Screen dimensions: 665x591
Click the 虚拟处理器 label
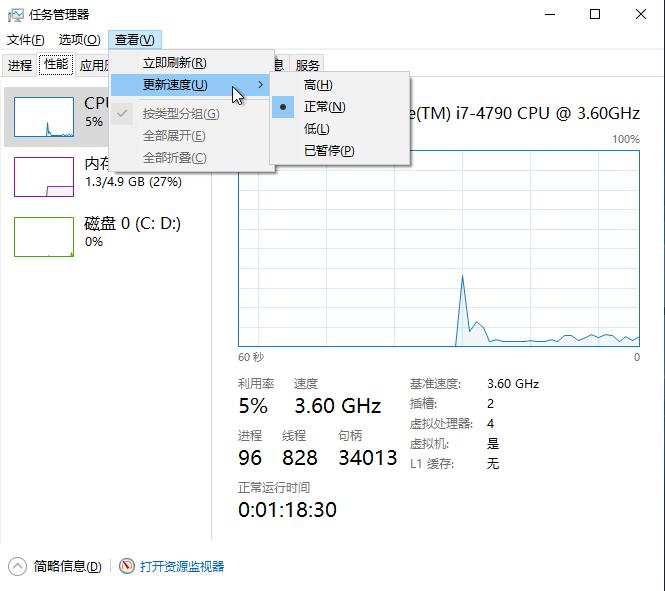[x=441, y=424]
